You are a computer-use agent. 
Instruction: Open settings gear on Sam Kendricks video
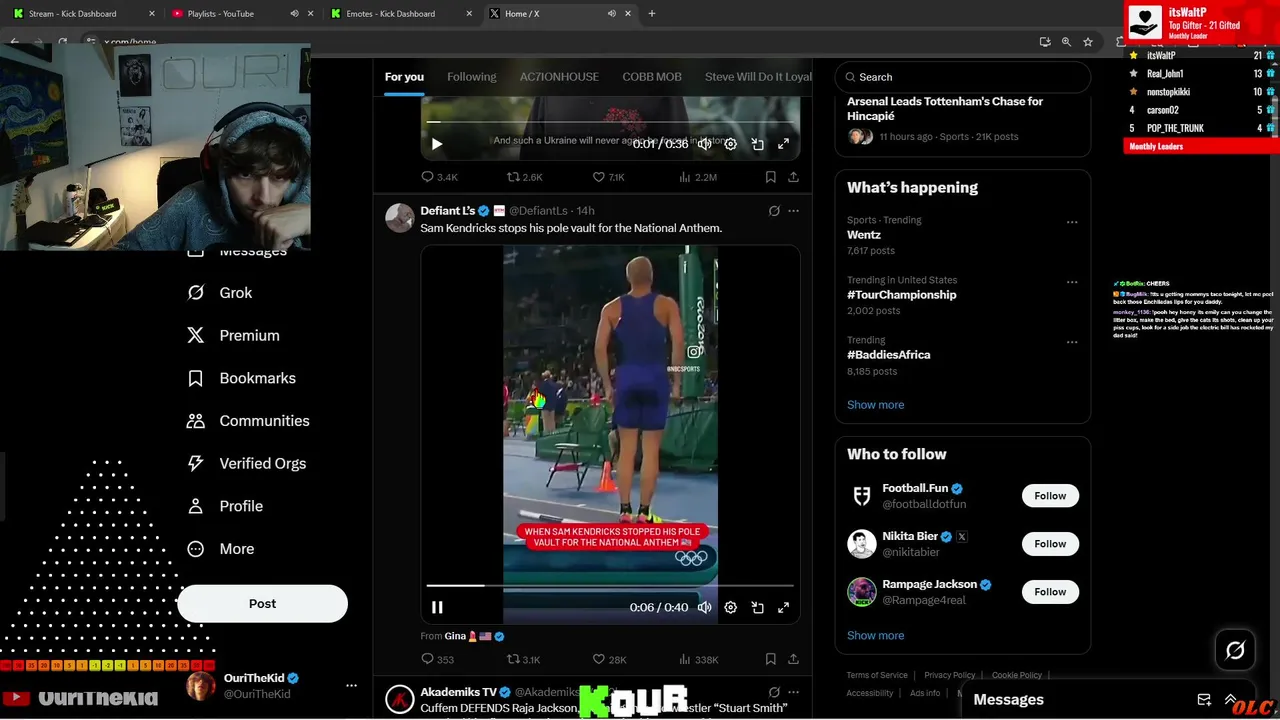point(731,607)
